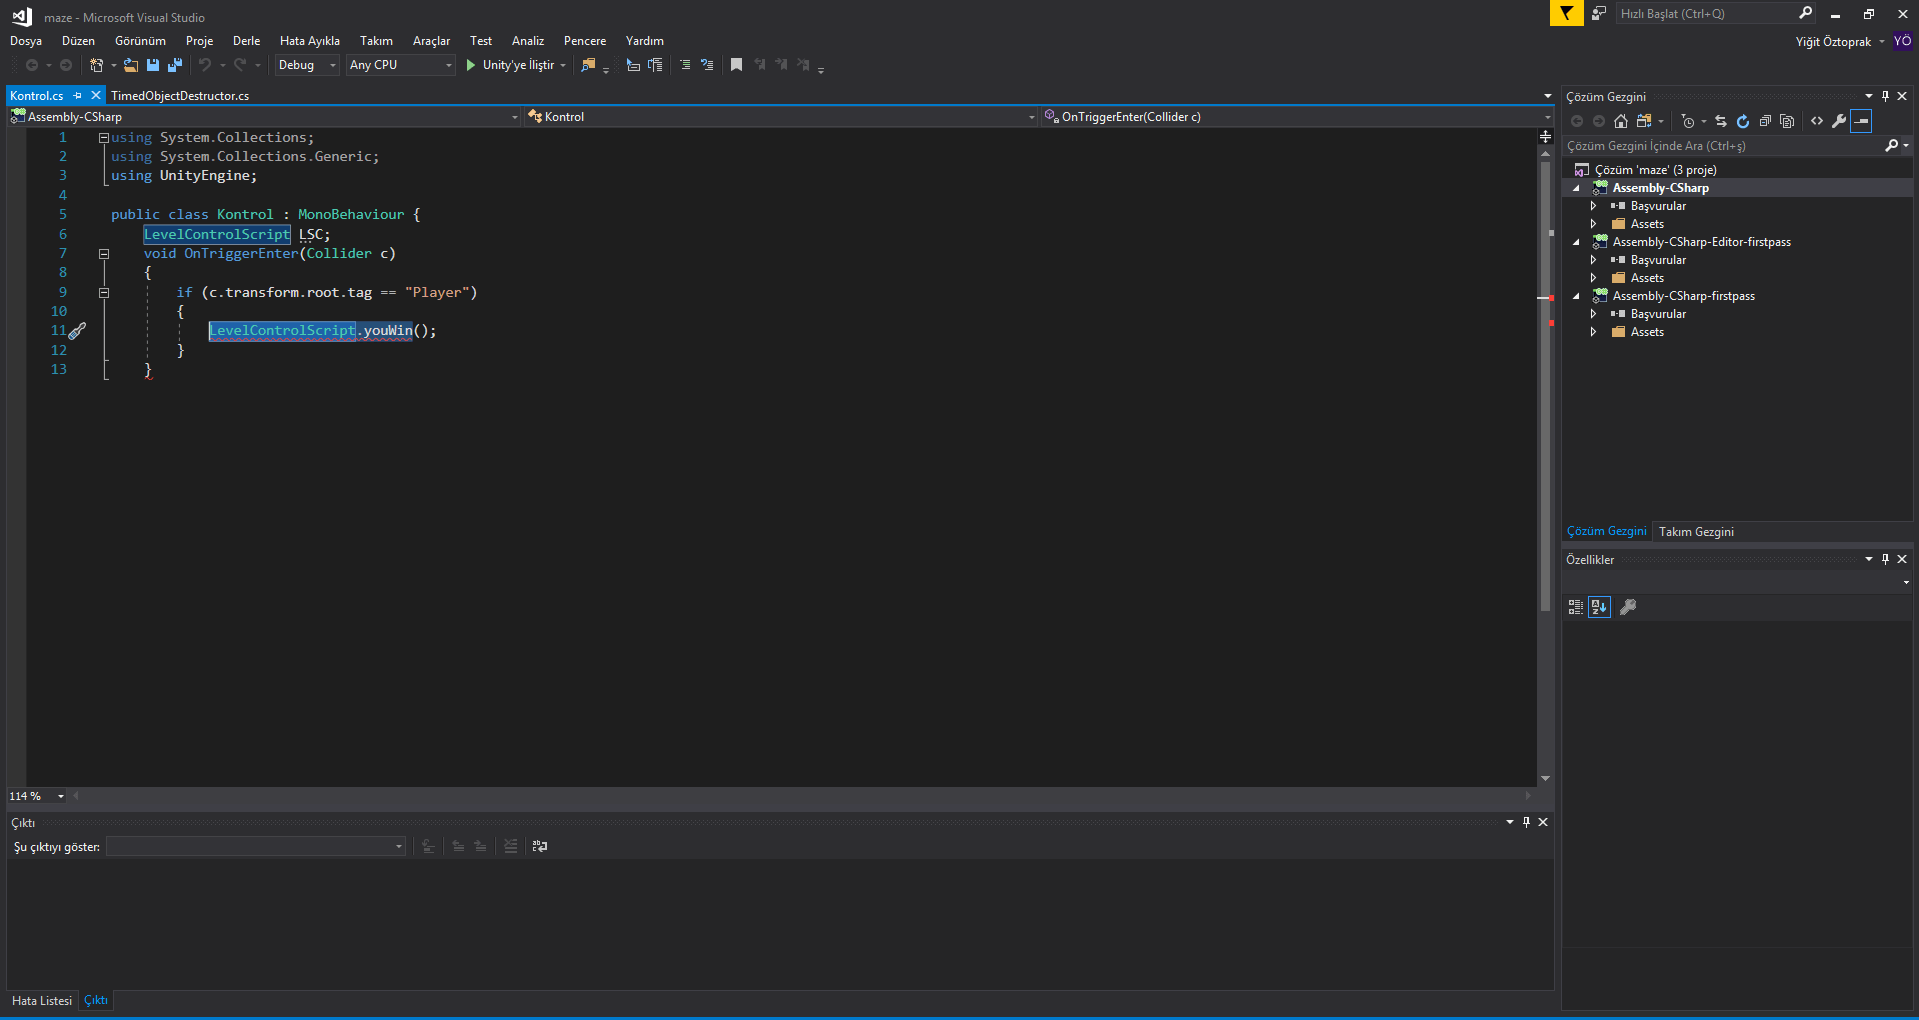
Task: Toggle alphabetical sort in Özellikler panel
Action: coord(1599,607)
